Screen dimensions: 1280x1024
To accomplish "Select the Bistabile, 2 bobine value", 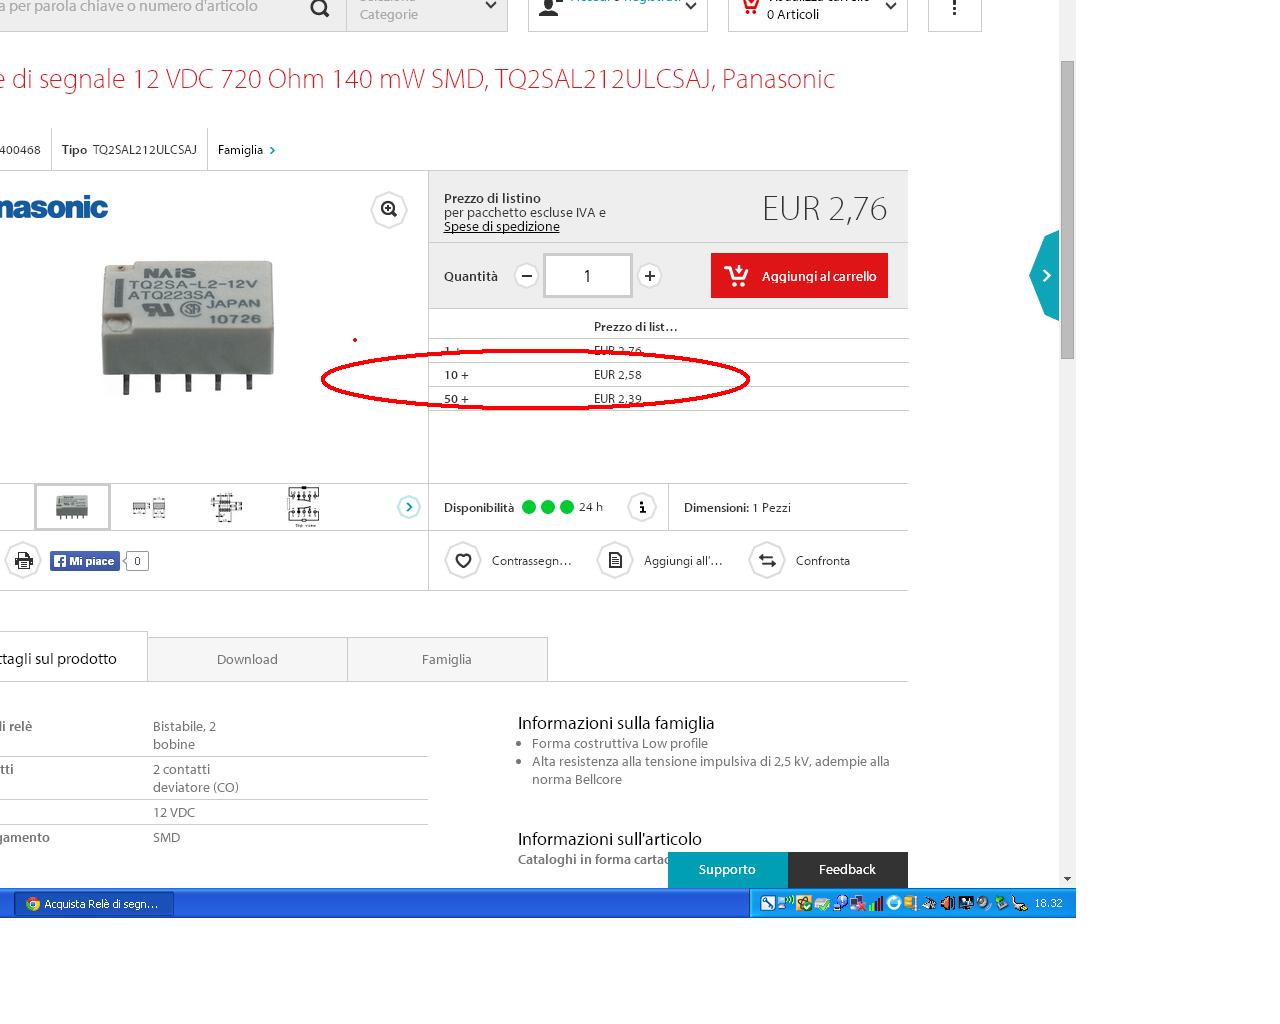I will (184, 735).
